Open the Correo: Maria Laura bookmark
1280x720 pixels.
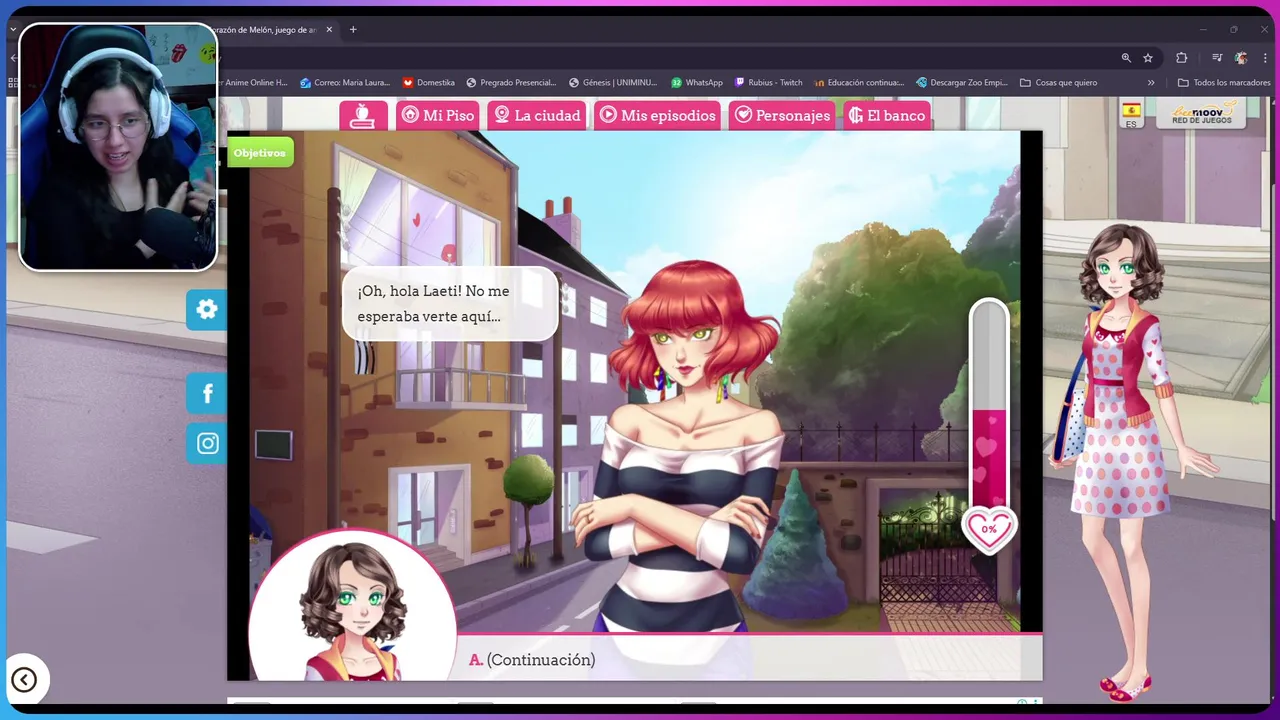pos(344,83)
